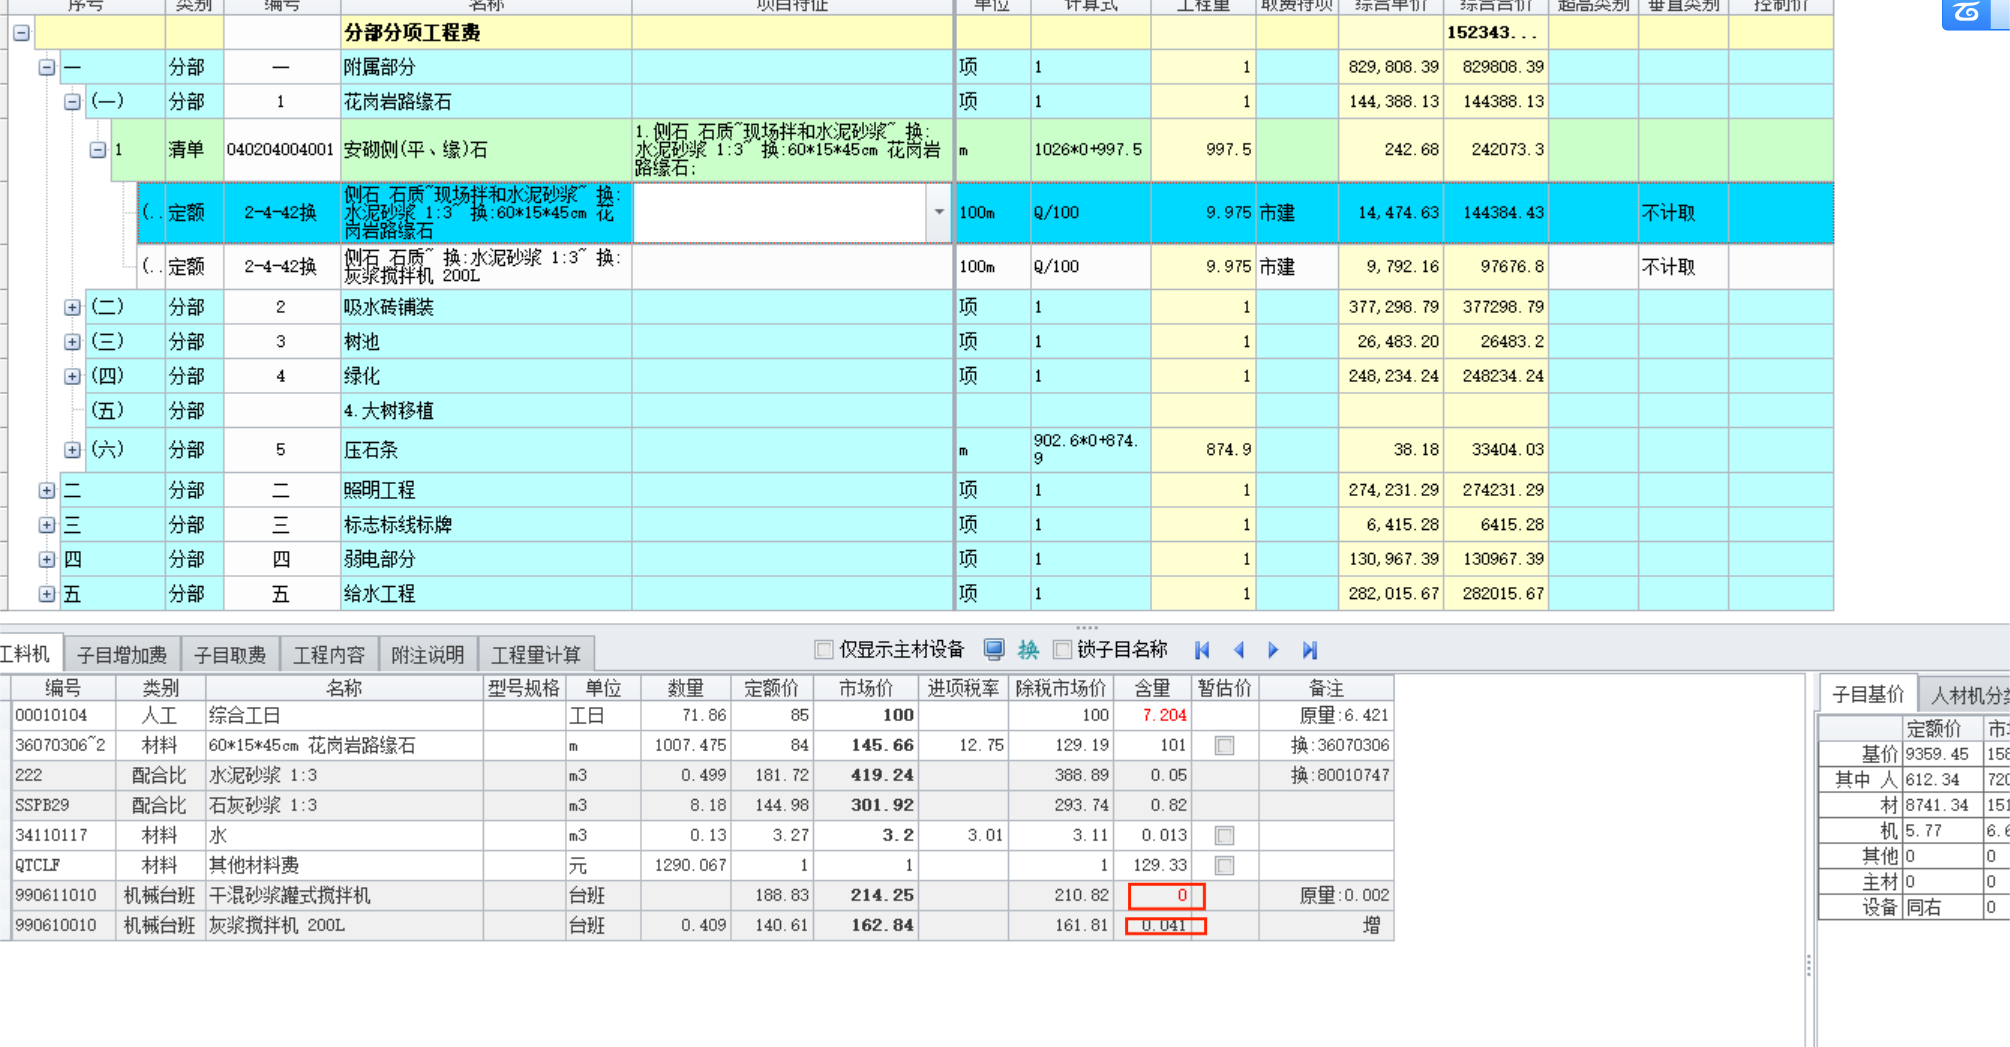Image resolution: width=2010 pixels, height=1047 pixels.
Task: Expand the 绿化 subsection
Action: tap(72, 376)
